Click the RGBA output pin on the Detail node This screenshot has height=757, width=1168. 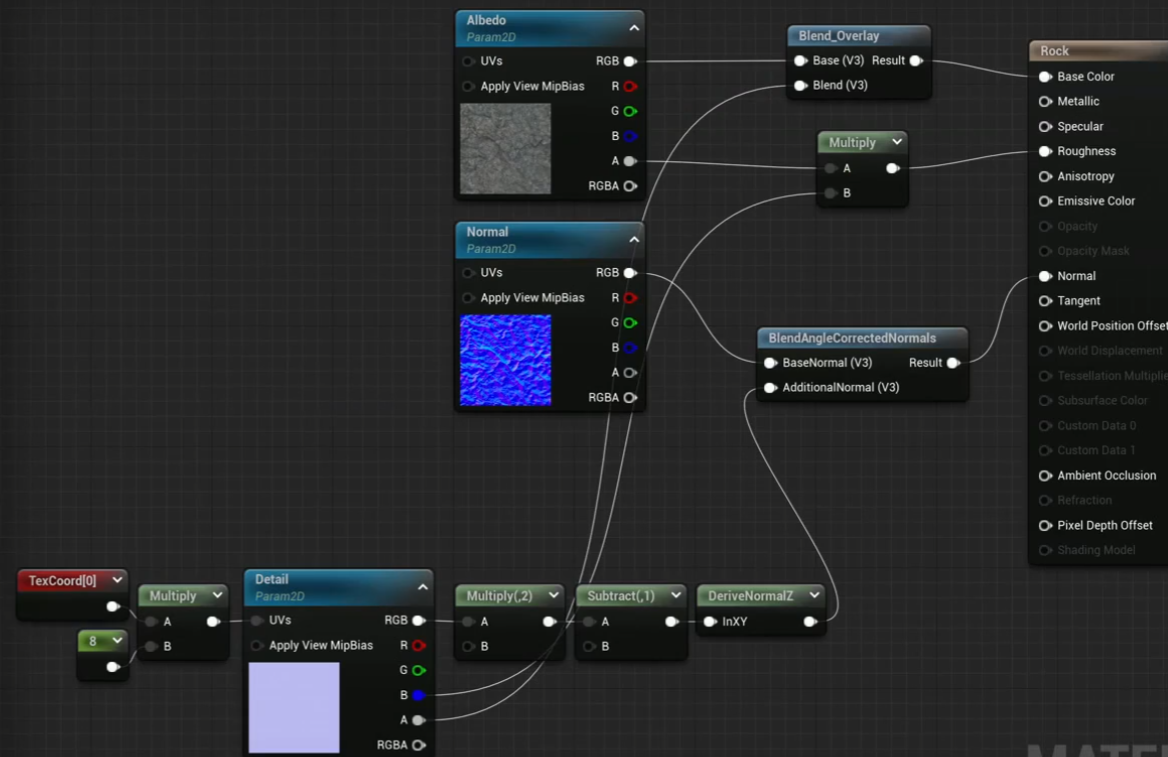(419, 744)
